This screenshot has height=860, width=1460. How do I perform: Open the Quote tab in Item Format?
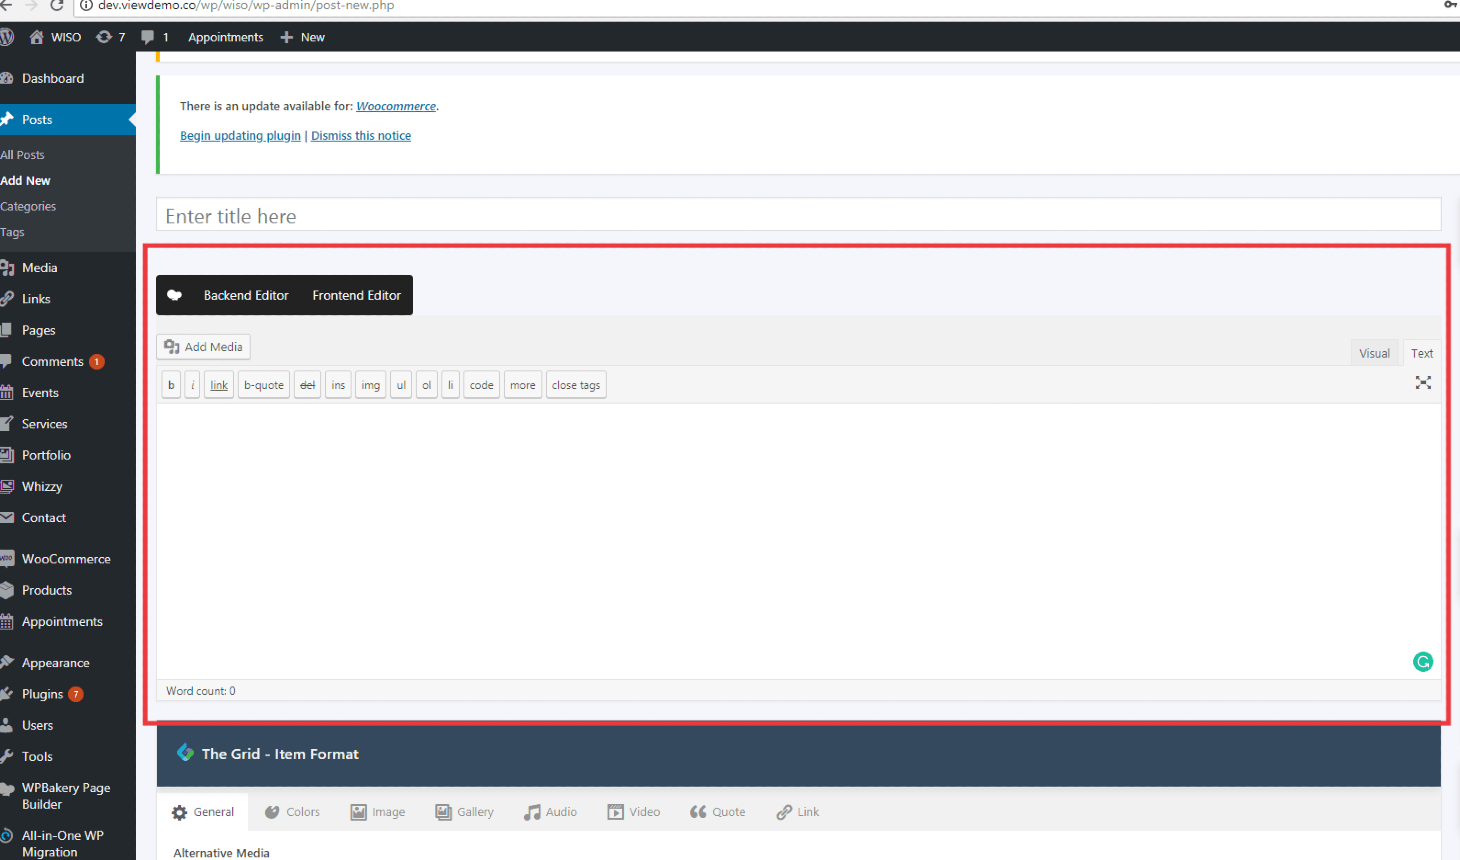(718, 812)
